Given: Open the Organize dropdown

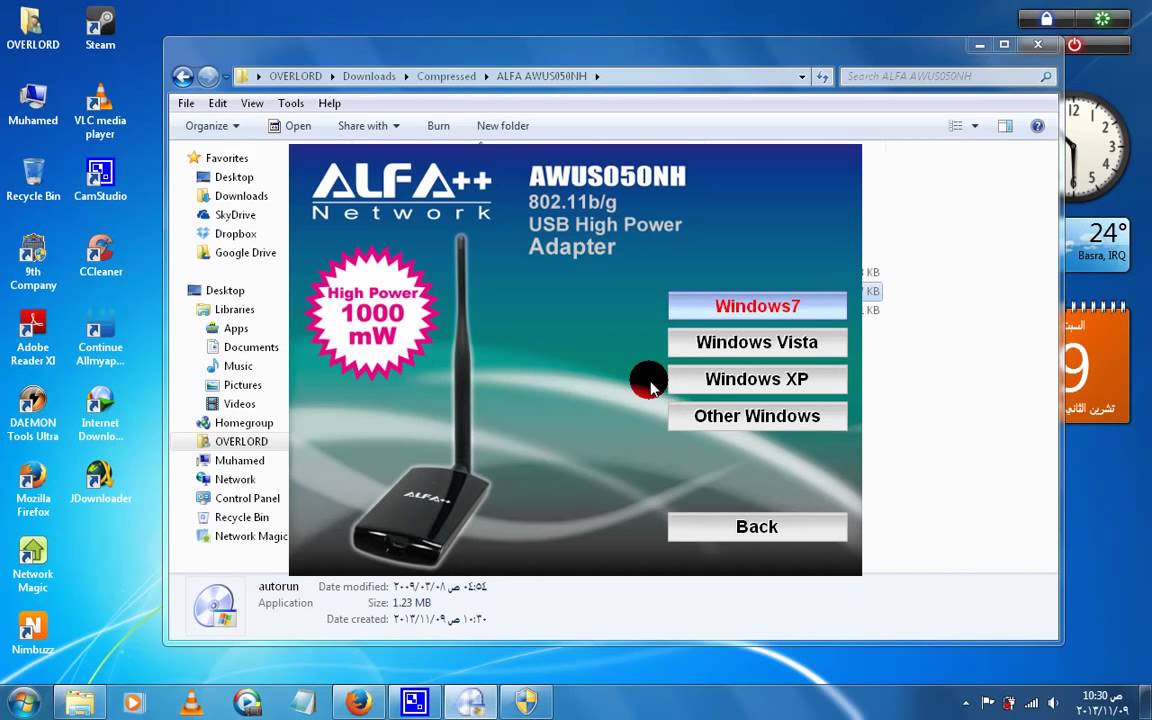Looking at the screenshot, I should 212,126.
